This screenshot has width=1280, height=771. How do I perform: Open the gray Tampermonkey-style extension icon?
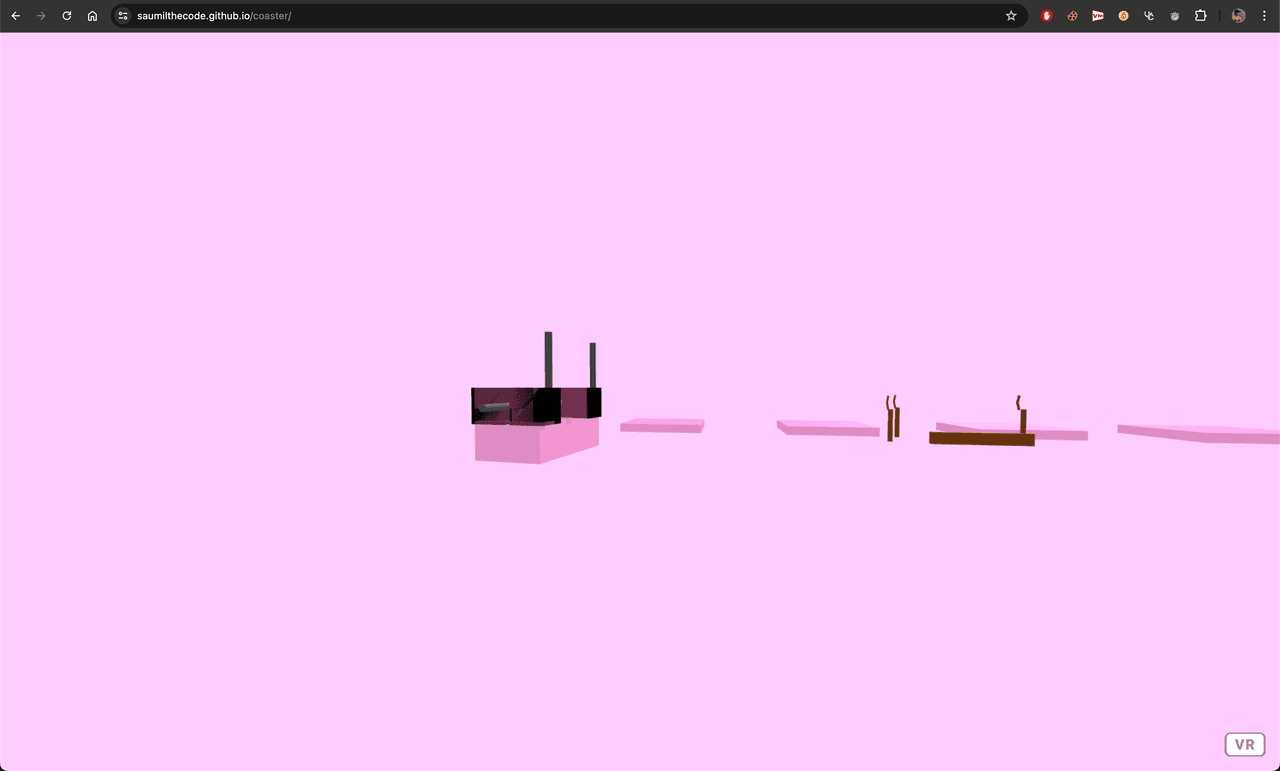coord(1175,16)
